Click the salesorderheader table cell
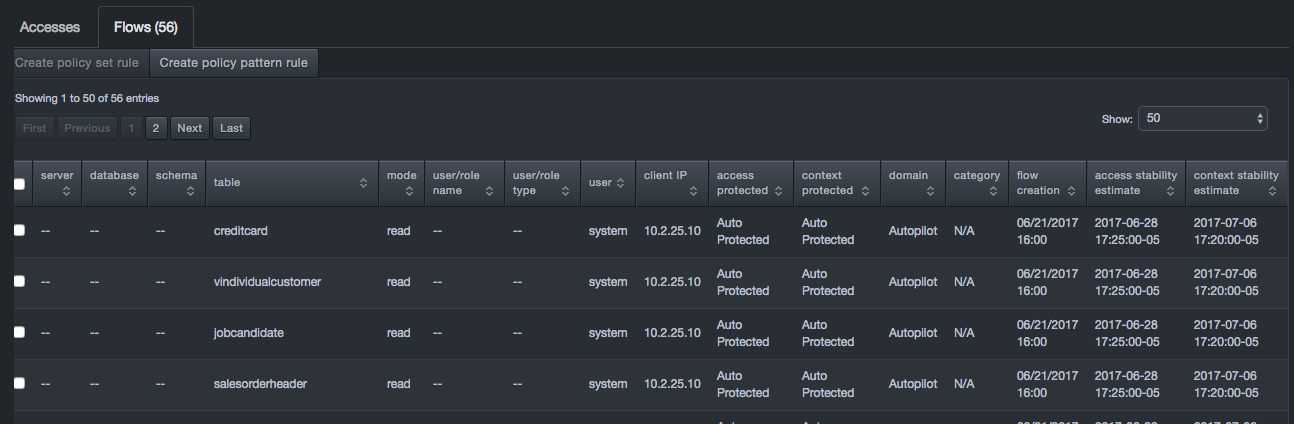The width and height of the screenshot is (1294, 424). (x=252, y=384)
